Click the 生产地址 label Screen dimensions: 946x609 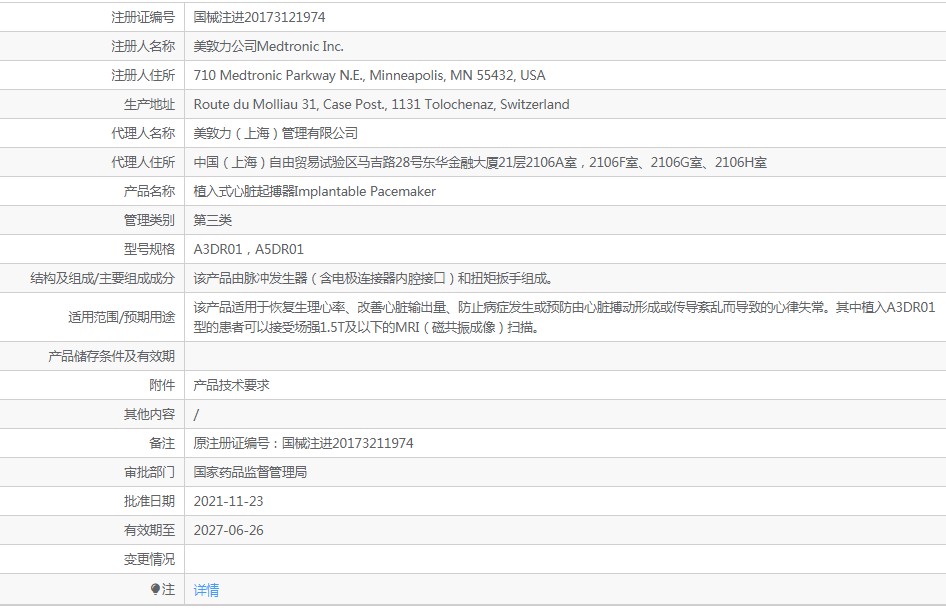pos(149,104)
